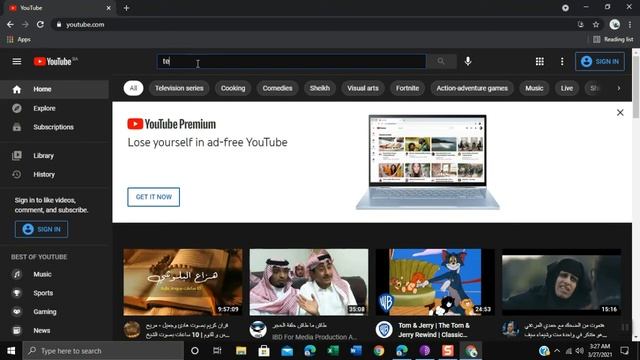Image resolution: width=640 pixels, height=360 pixels.
Task: Open the YouTube apps grid
Action: 540,61
